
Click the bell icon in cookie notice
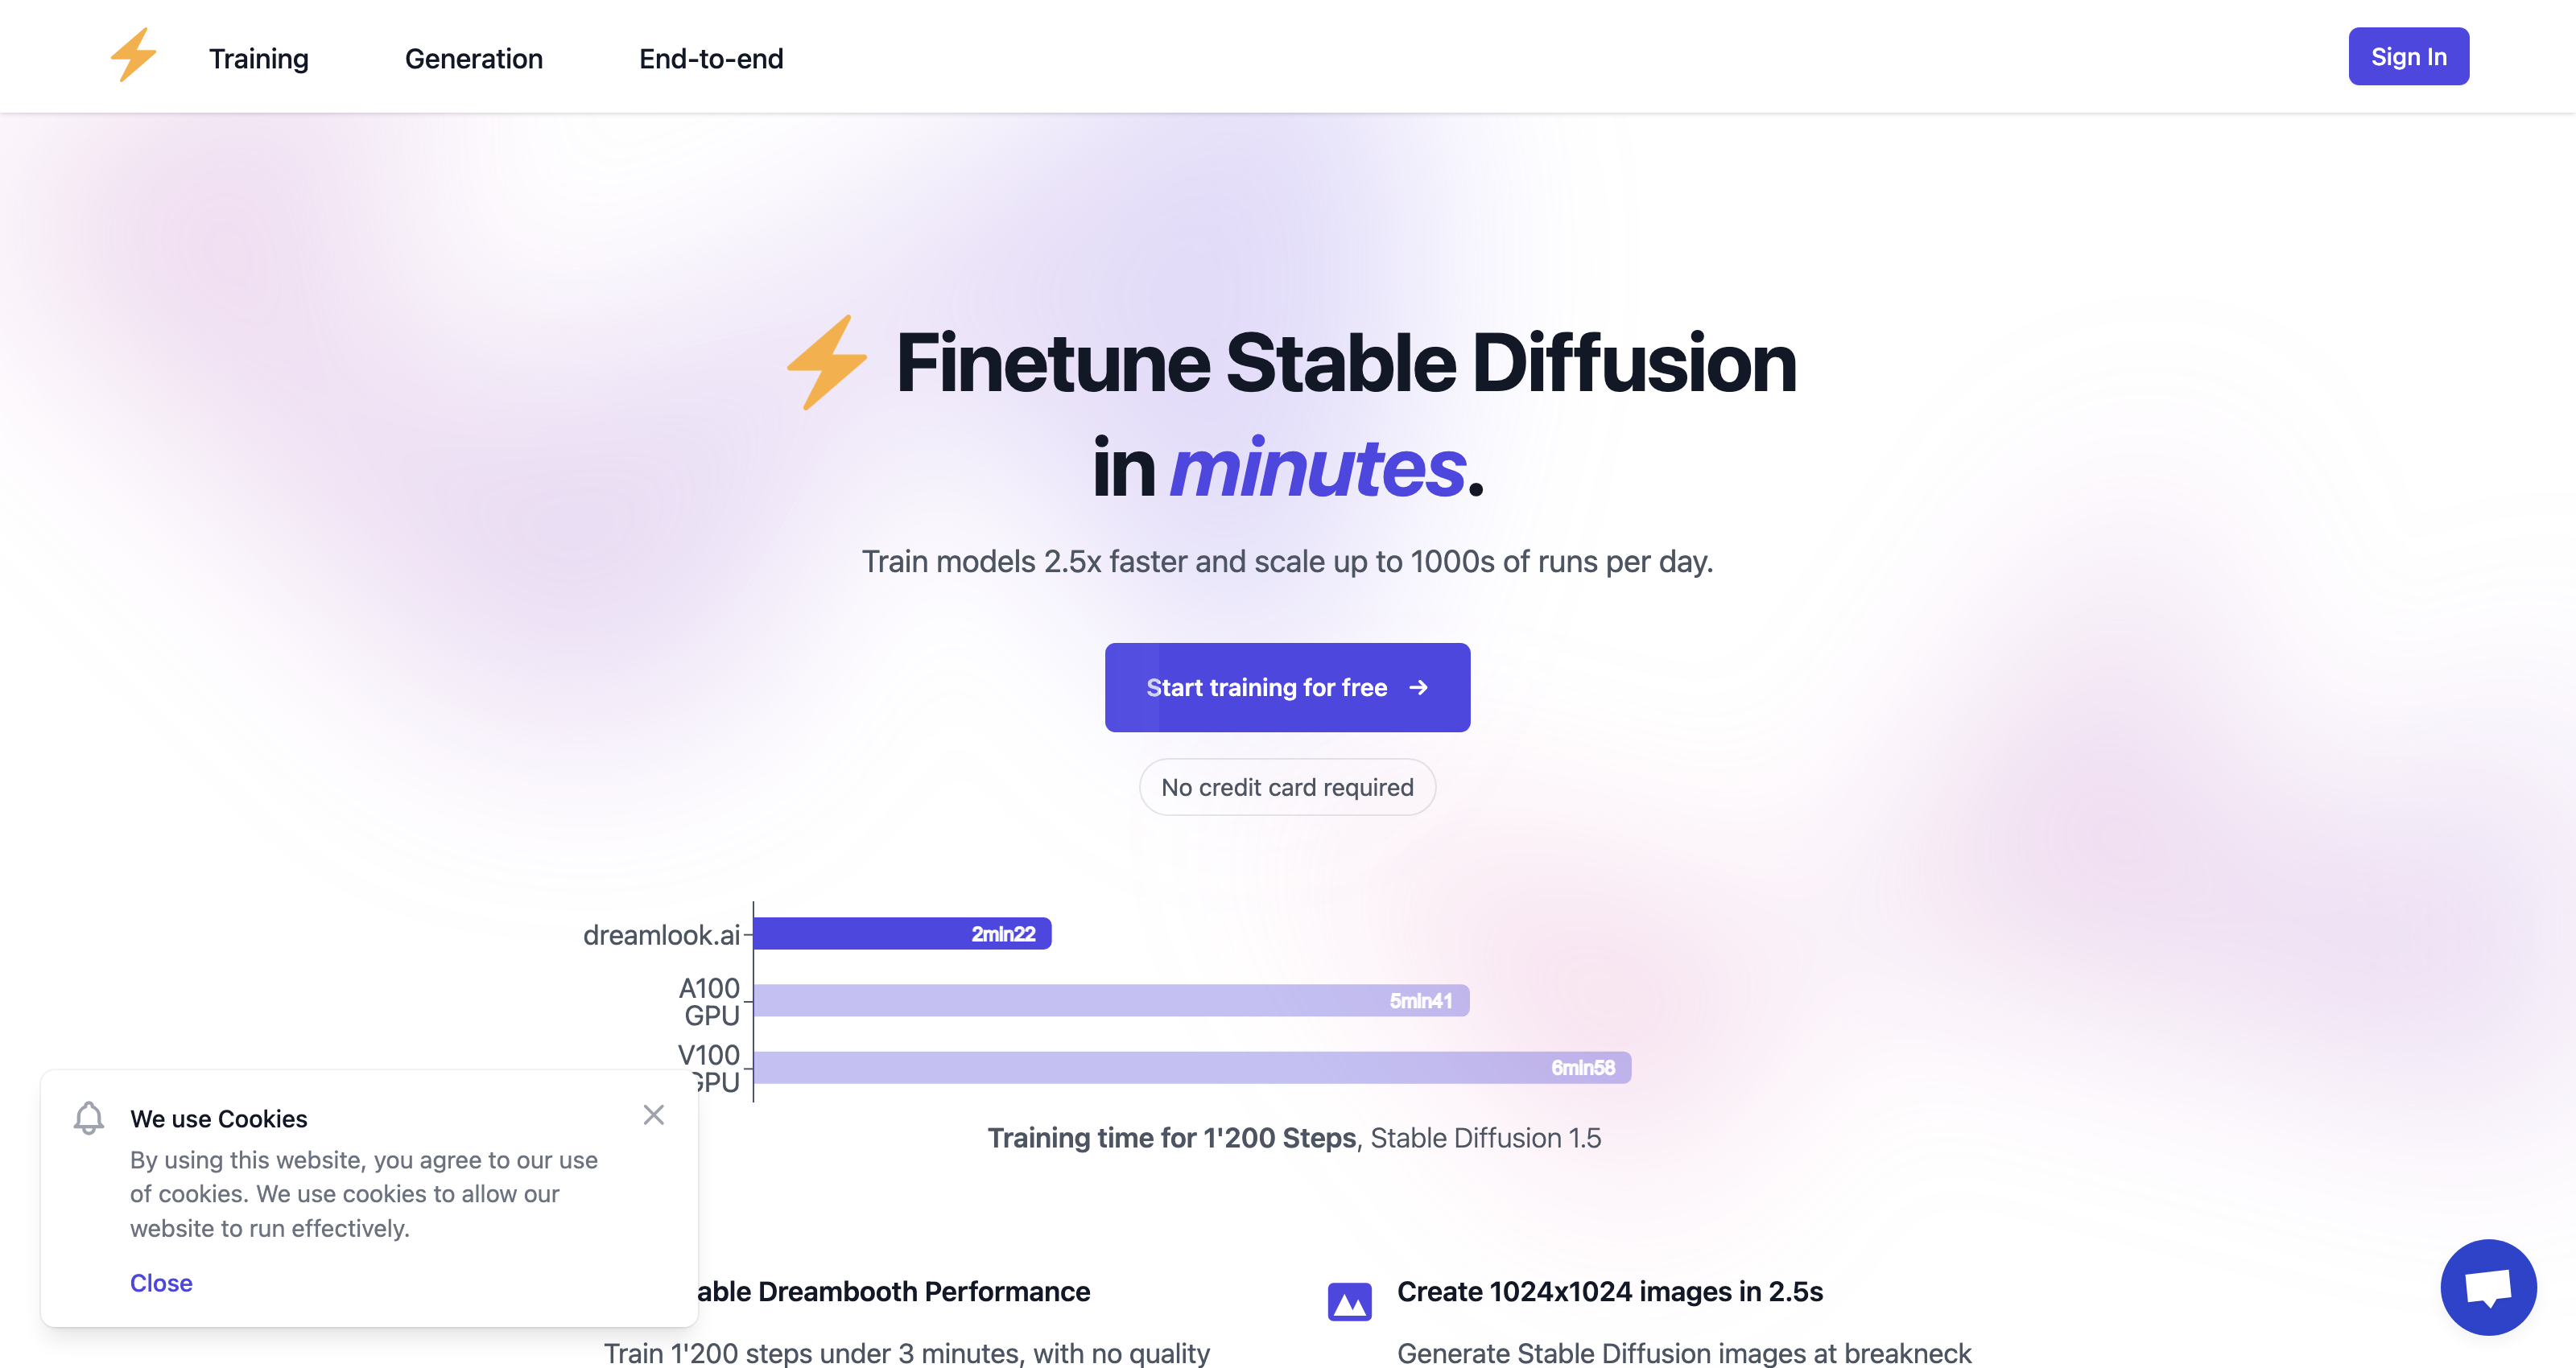[89, 1118]
